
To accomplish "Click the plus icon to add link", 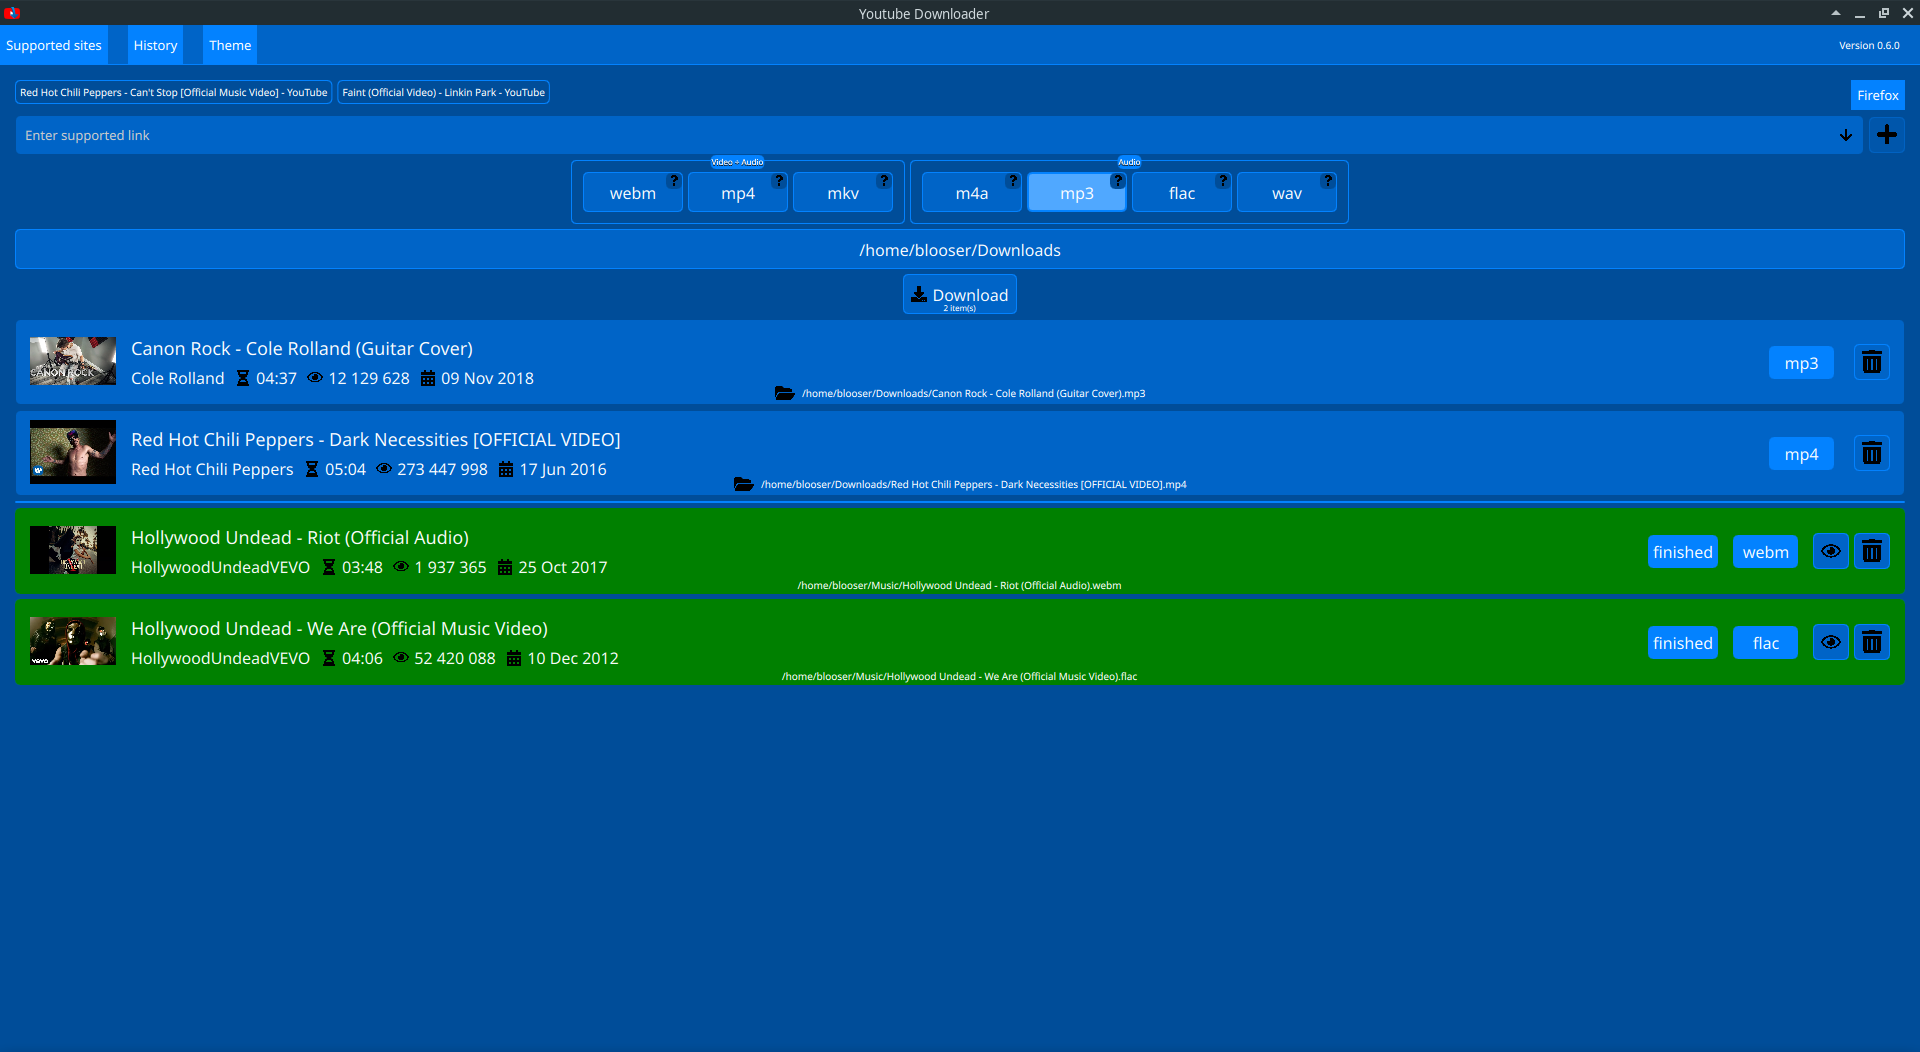I will 1886,135.
